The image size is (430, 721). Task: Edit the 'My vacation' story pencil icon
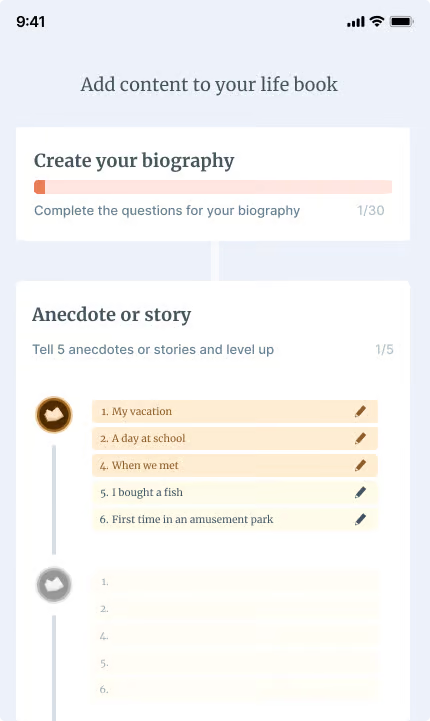[361, 411]
